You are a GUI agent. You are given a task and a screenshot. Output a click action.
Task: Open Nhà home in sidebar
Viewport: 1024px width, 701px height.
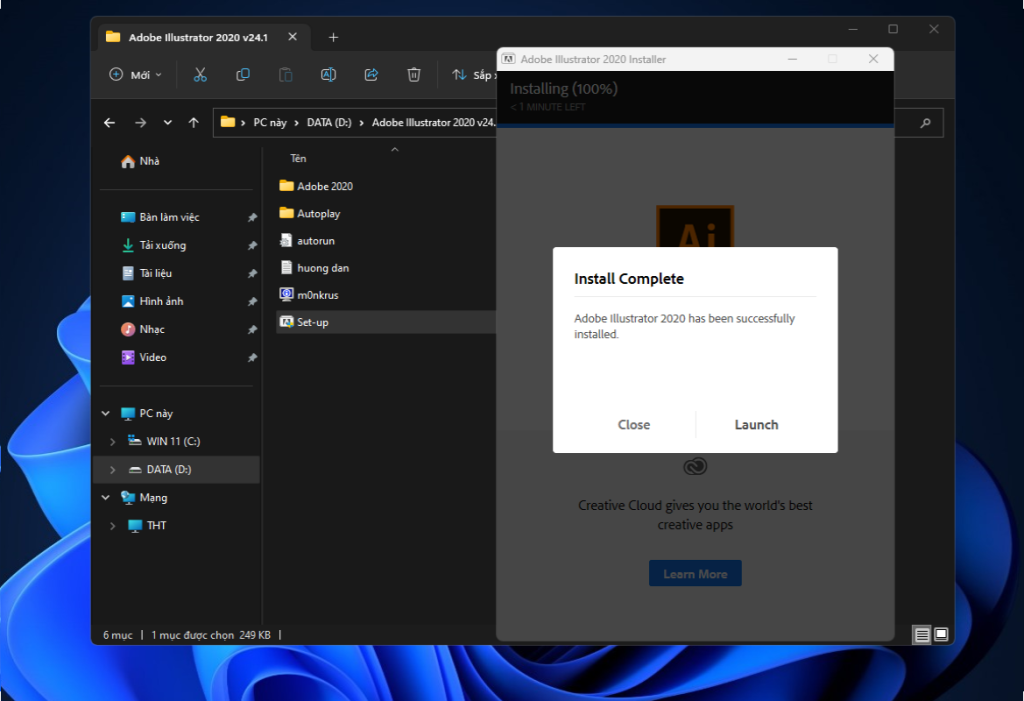140,161
